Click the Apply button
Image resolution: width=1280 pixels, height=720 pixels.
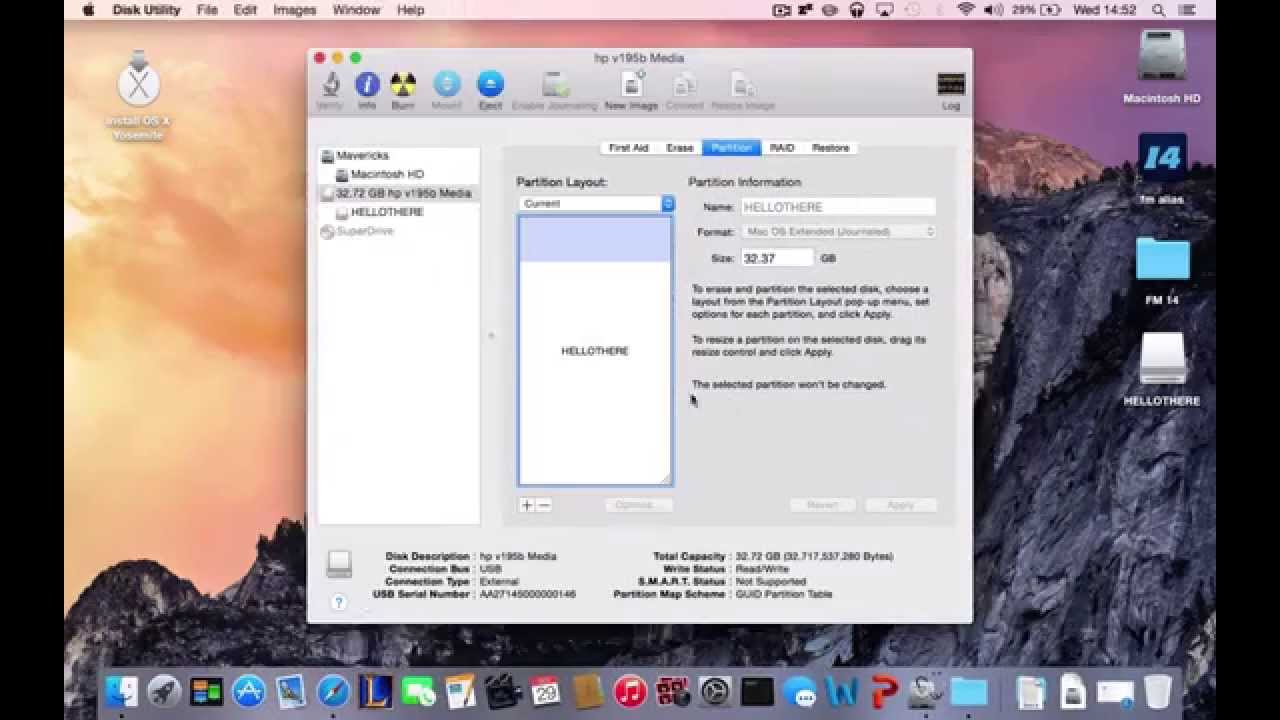(x=901, y=505)
